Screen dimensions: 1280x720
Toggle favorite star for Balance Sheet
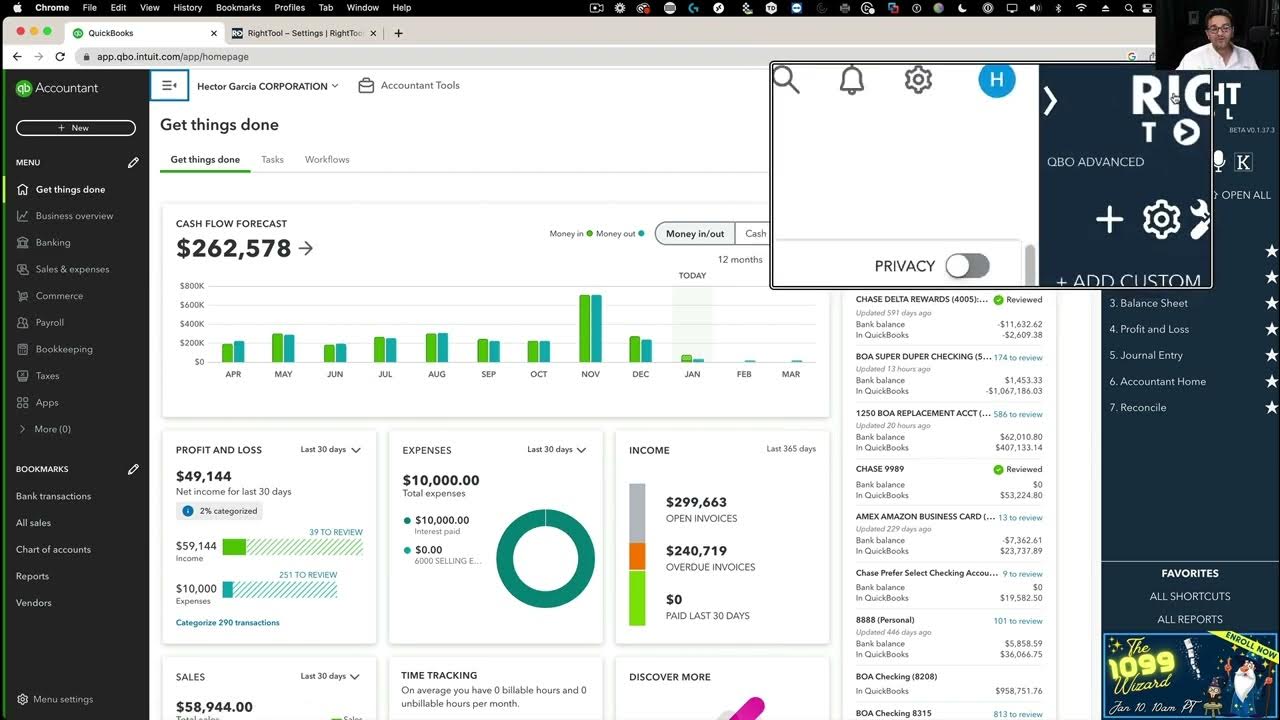[x=1271, y=303]
